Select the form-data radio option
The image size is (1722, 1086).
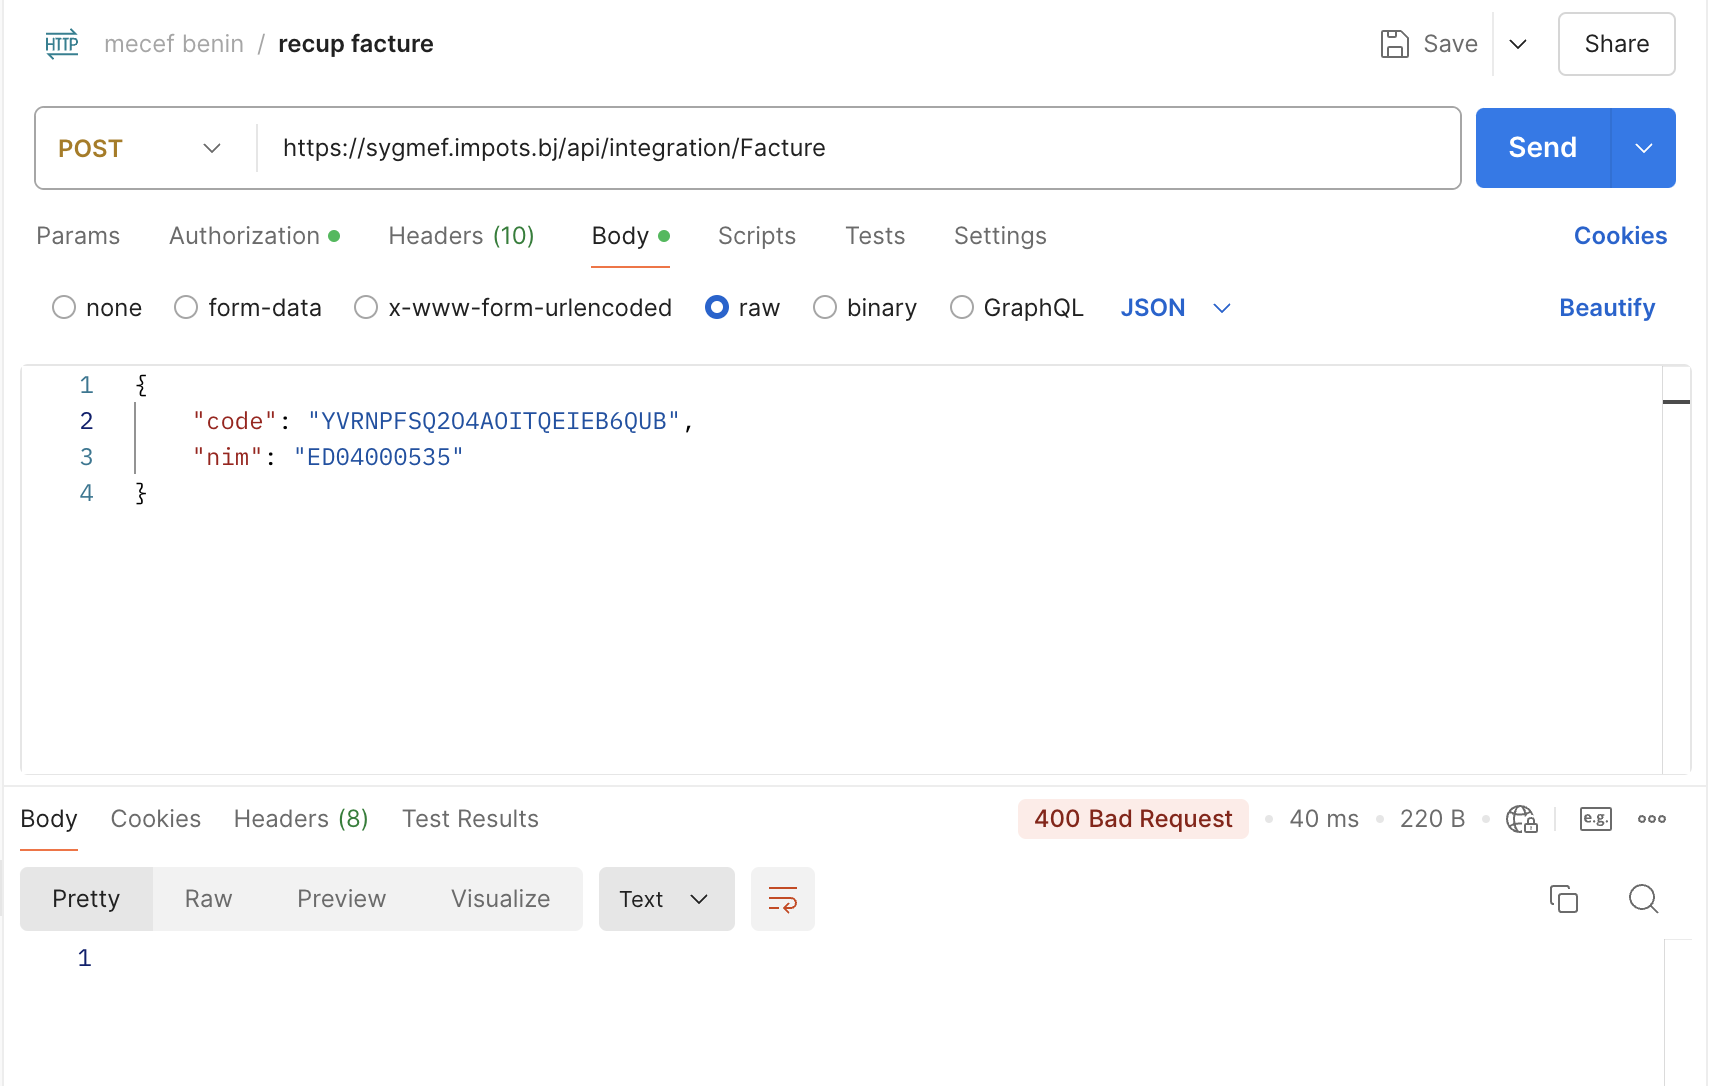186,308
